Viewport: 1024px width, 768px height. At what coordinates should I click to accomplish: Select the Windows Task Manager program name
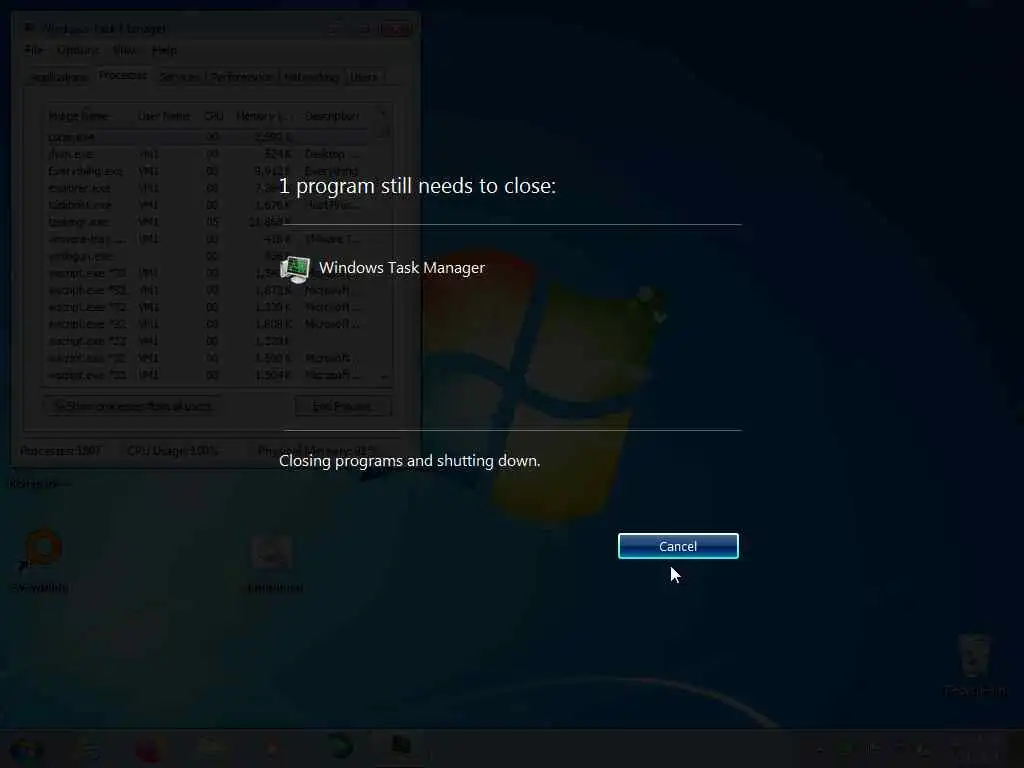(x=402, y=268)
